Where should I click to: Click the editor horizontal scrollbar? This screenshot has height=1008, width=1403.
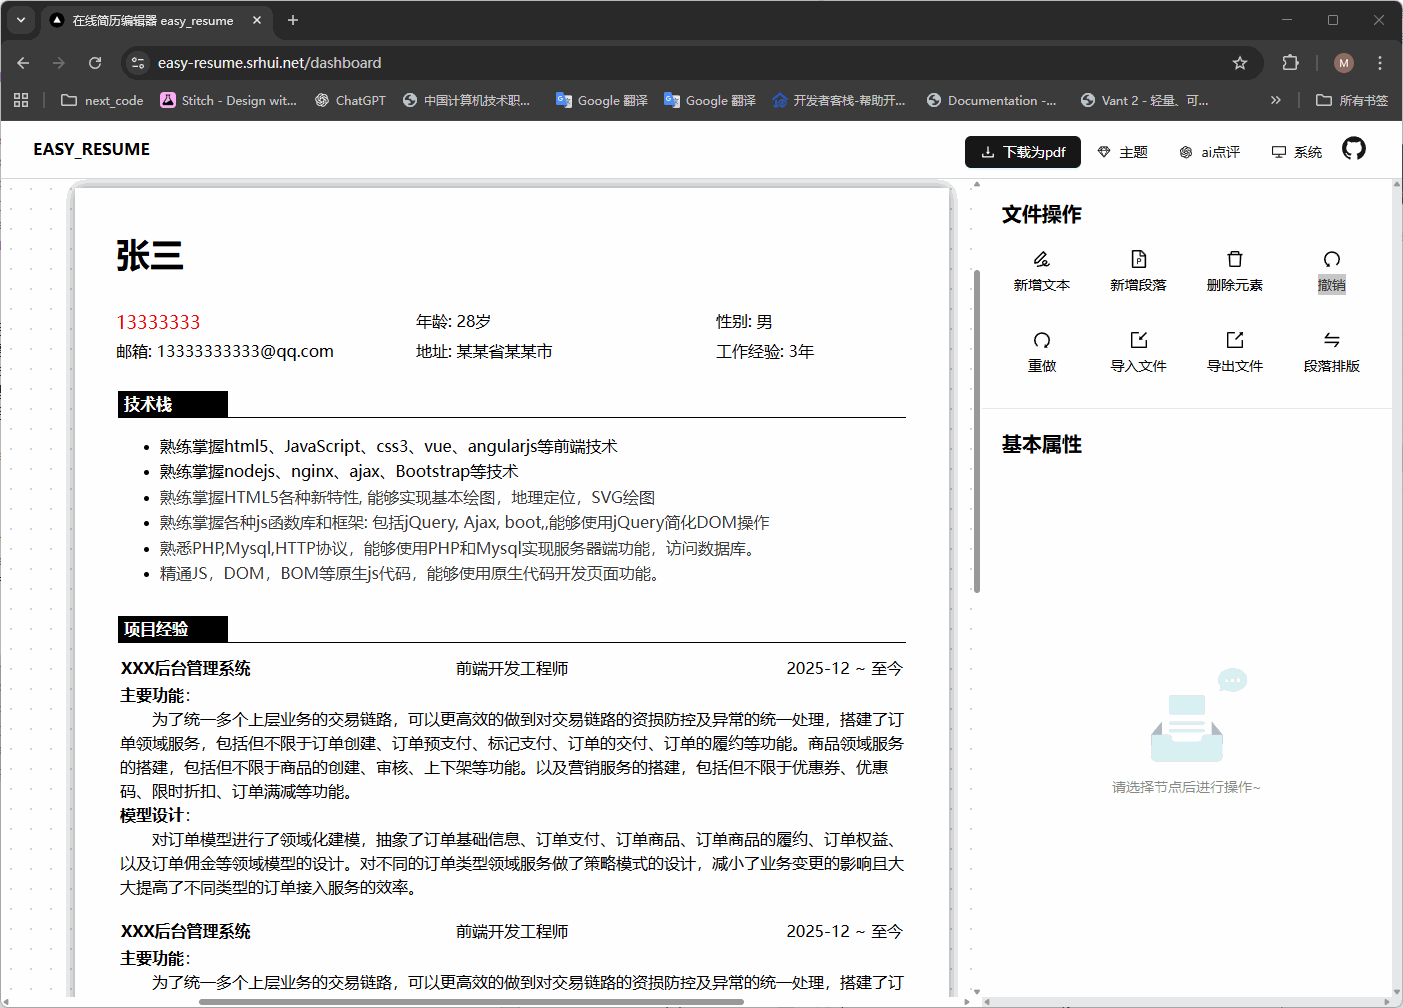pyautogui.click(x=471, y=1001)
